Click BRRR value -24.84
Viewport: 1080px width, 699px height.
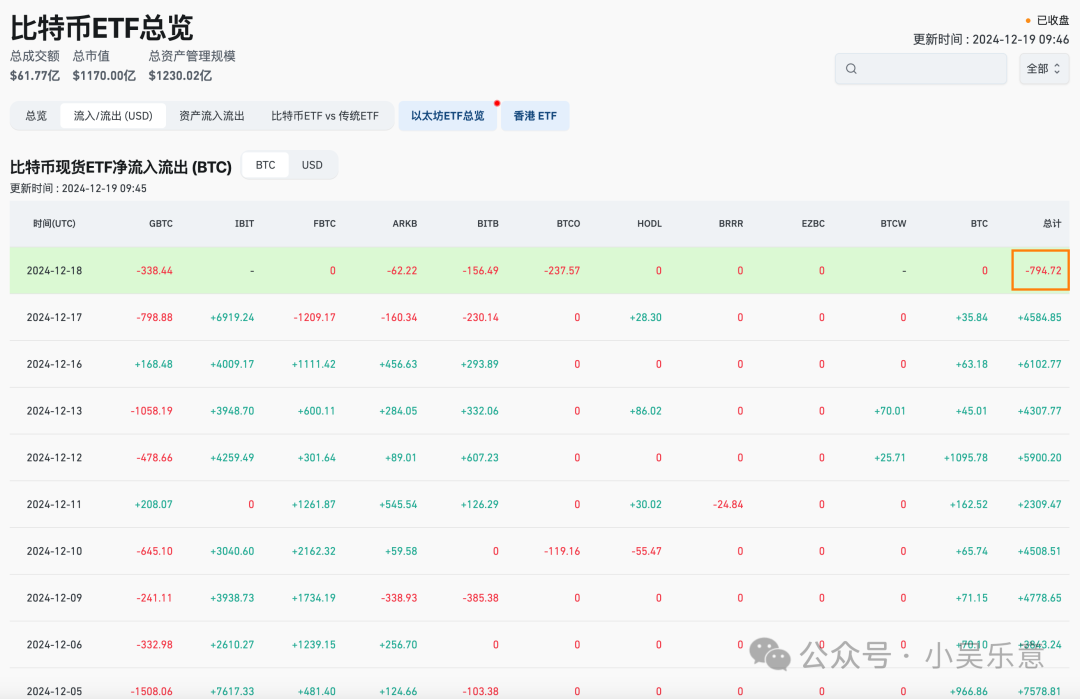tap(728, 505)
